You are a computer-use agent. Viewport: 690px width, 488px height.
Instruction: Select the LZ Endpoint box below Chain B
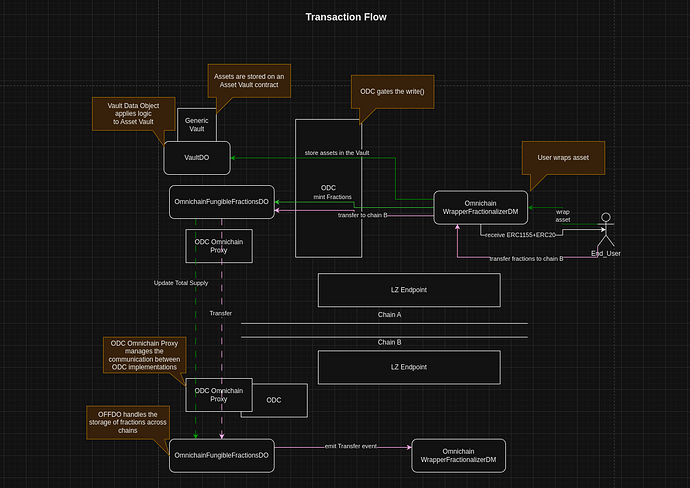click(409, 367)
